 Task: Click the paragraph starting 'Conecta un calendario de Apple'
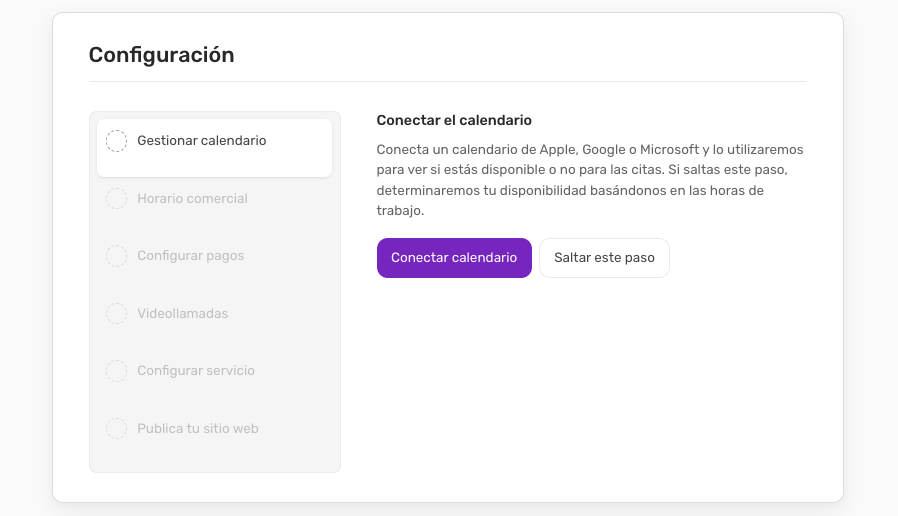click(590, 180)
